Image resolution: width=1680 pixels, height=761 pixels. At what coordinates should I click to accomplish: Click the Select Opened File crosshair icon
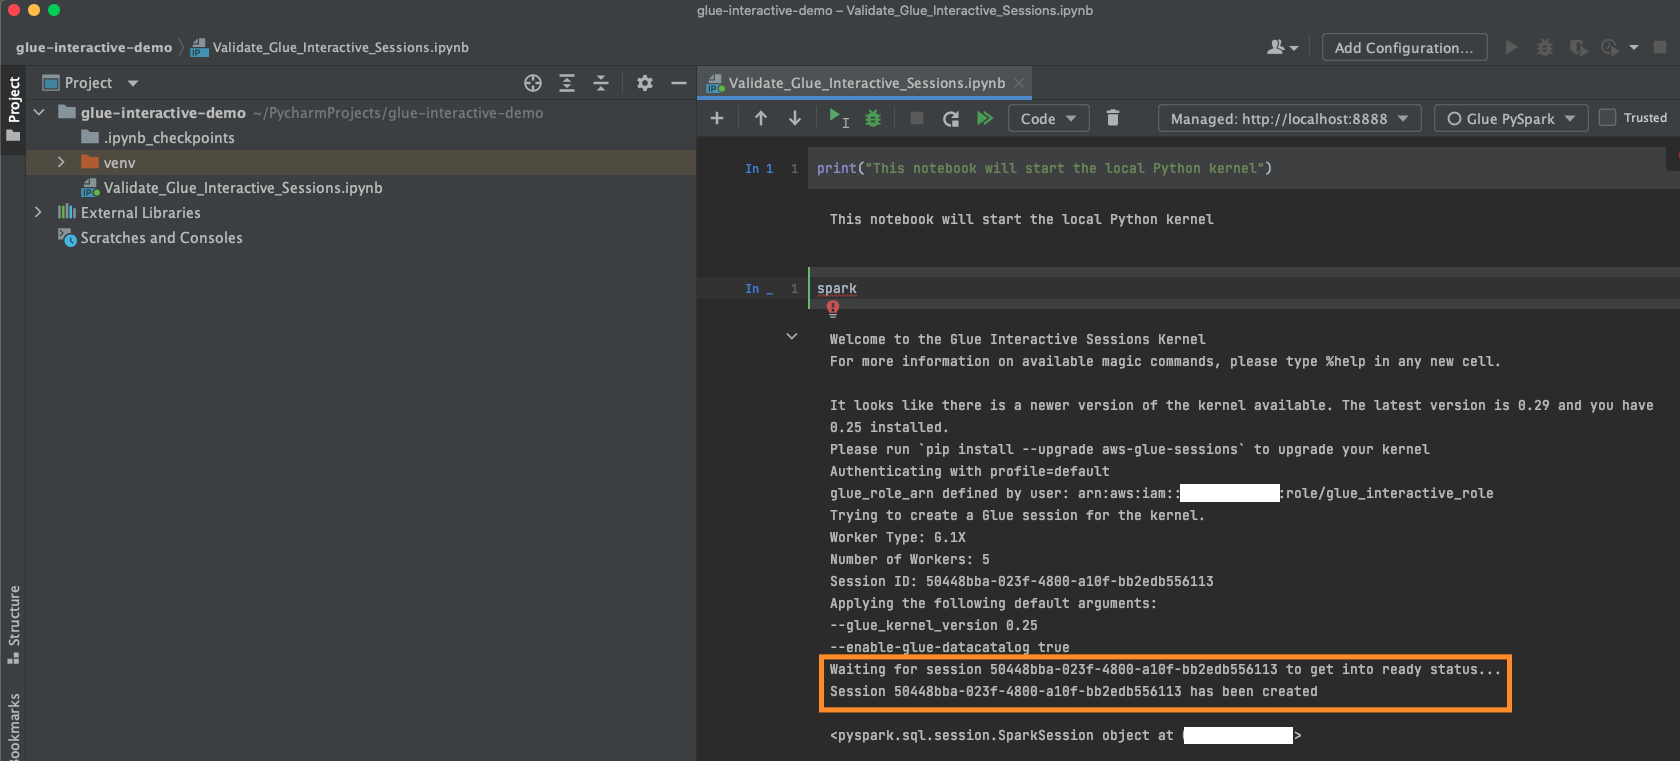(x=533, y=83)
